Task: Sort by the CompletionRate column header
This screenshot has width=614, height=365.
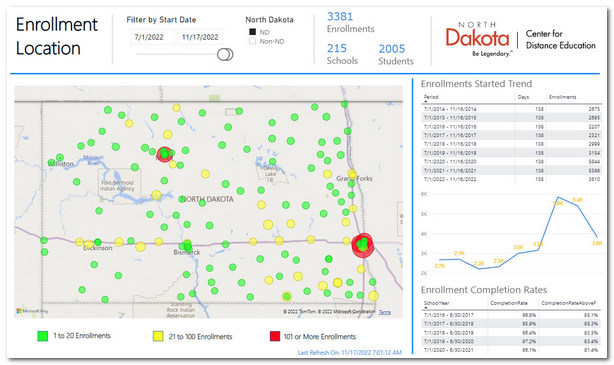Action: [509, 303]
